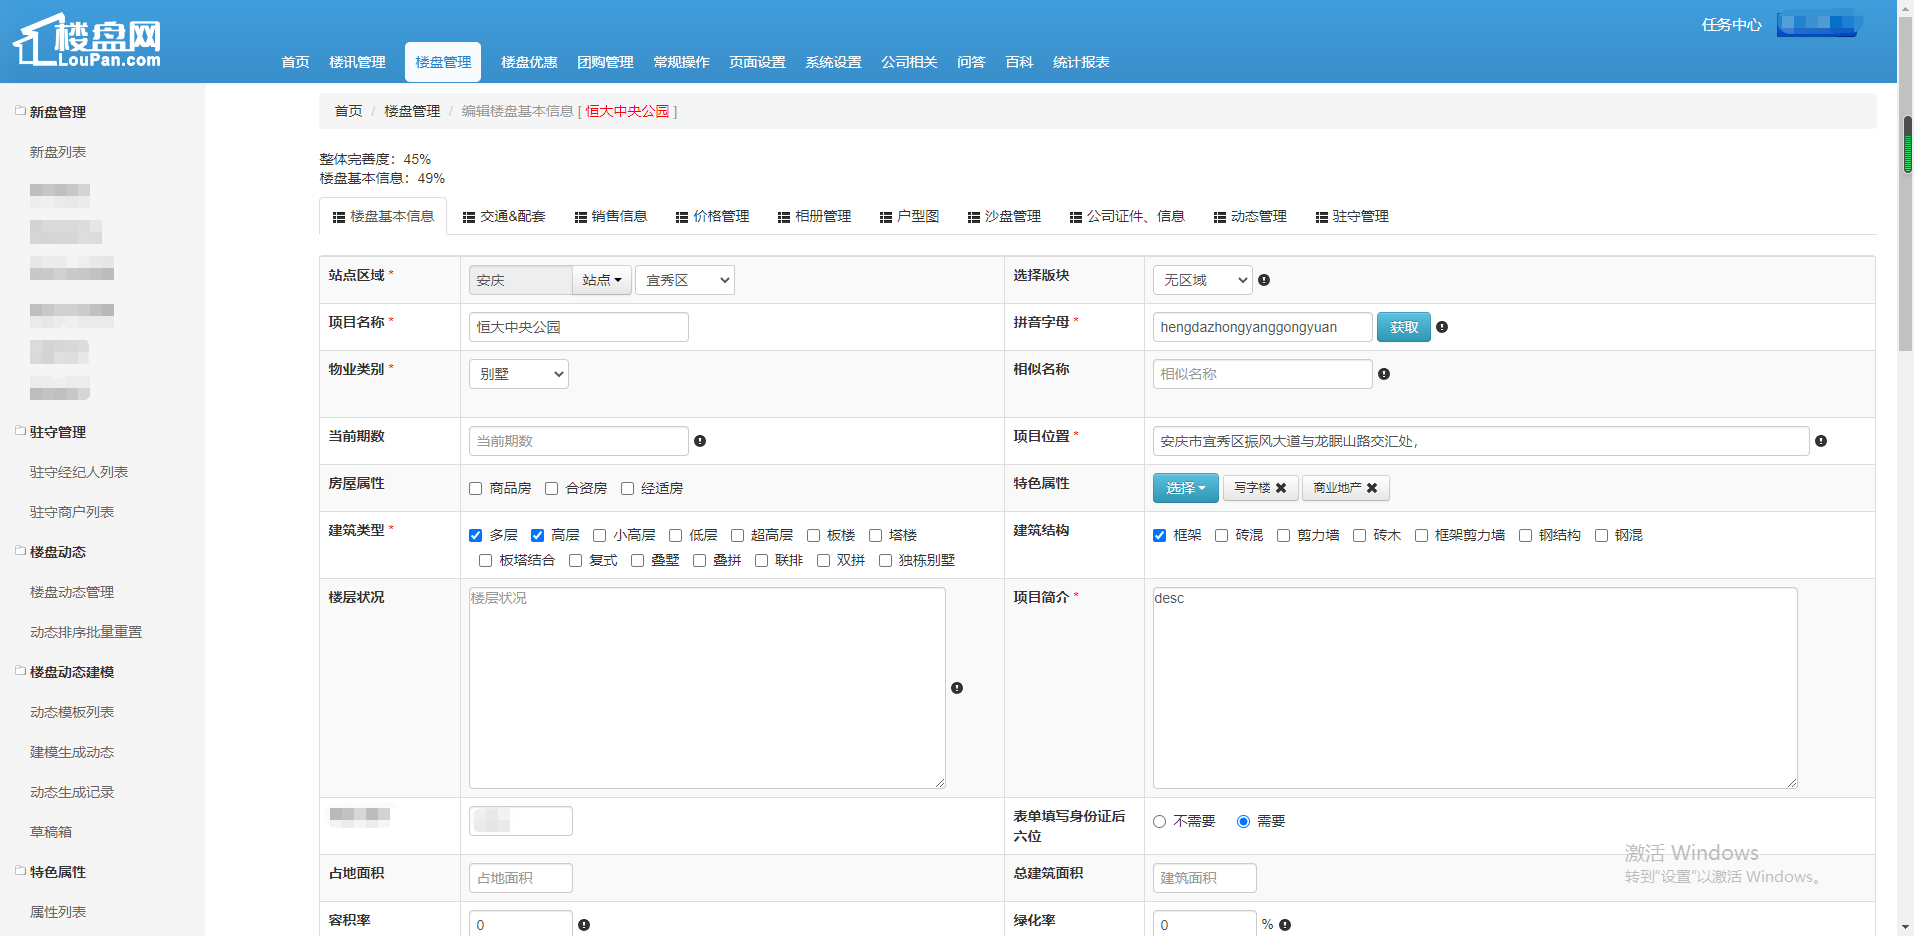Viewport: 1914px width, 936px height.
Task: Click info icon beside 楼层状况 textarea
Action: 957,688
